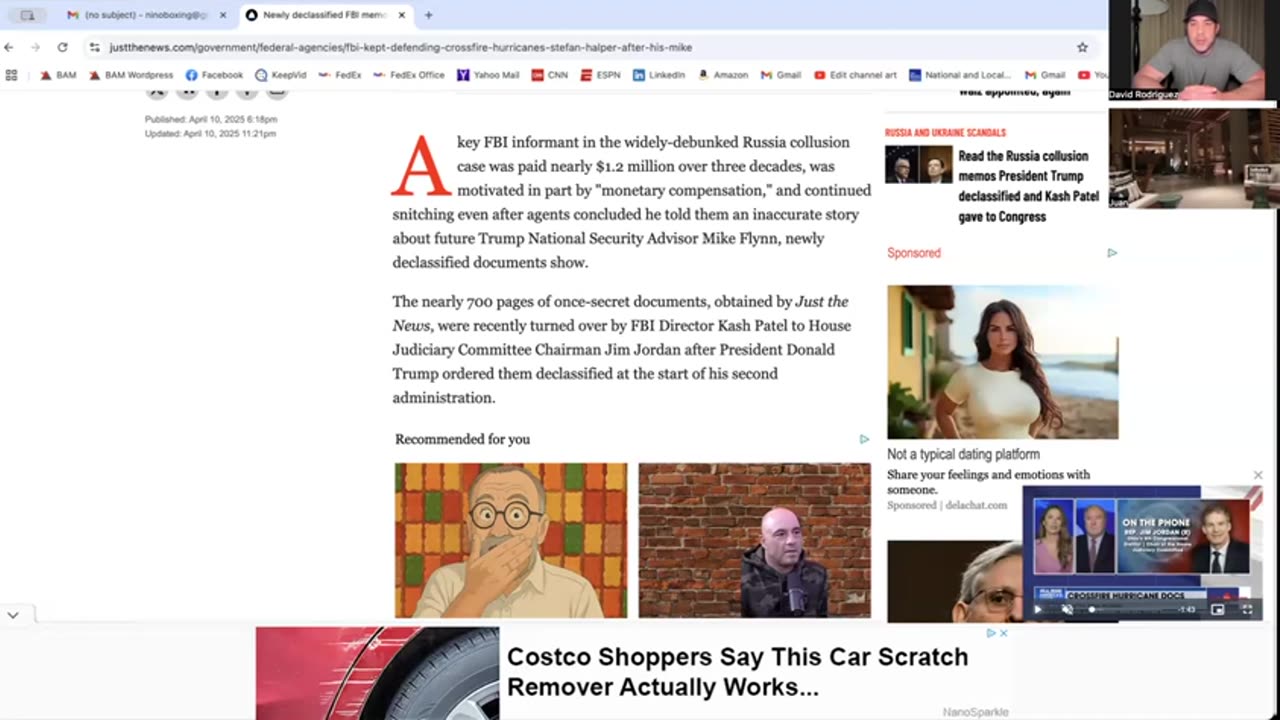Reload the page with refresh icon

(62, 47)
